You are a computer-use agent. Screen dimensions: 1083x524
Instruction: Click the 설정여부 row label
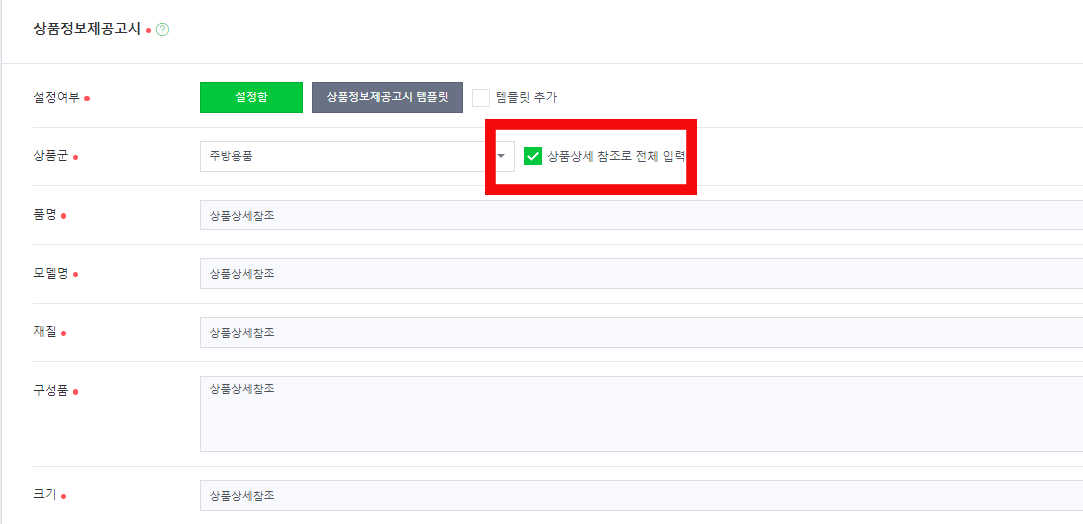pos(57,98)
